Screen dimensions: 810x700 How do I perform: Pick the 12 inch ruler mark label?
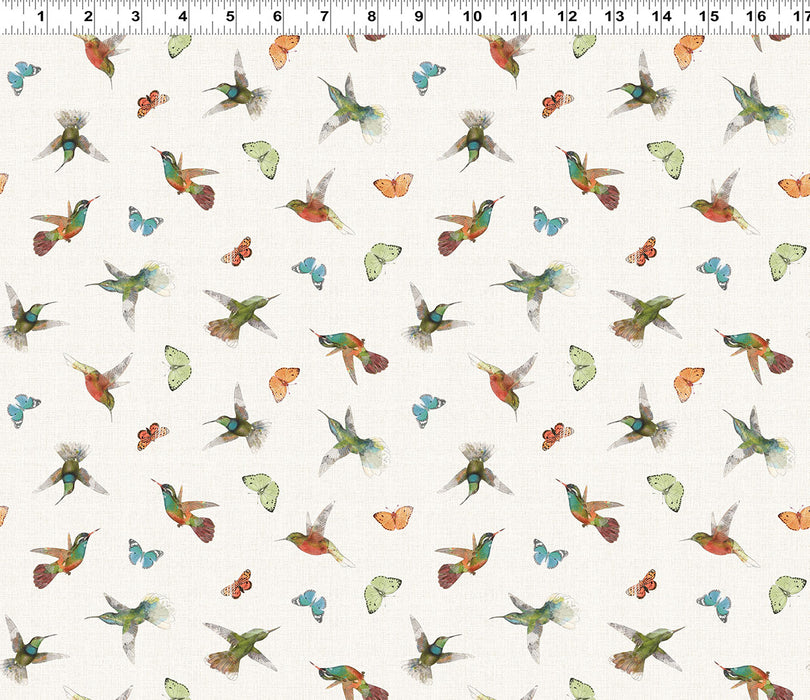point(567,17)
